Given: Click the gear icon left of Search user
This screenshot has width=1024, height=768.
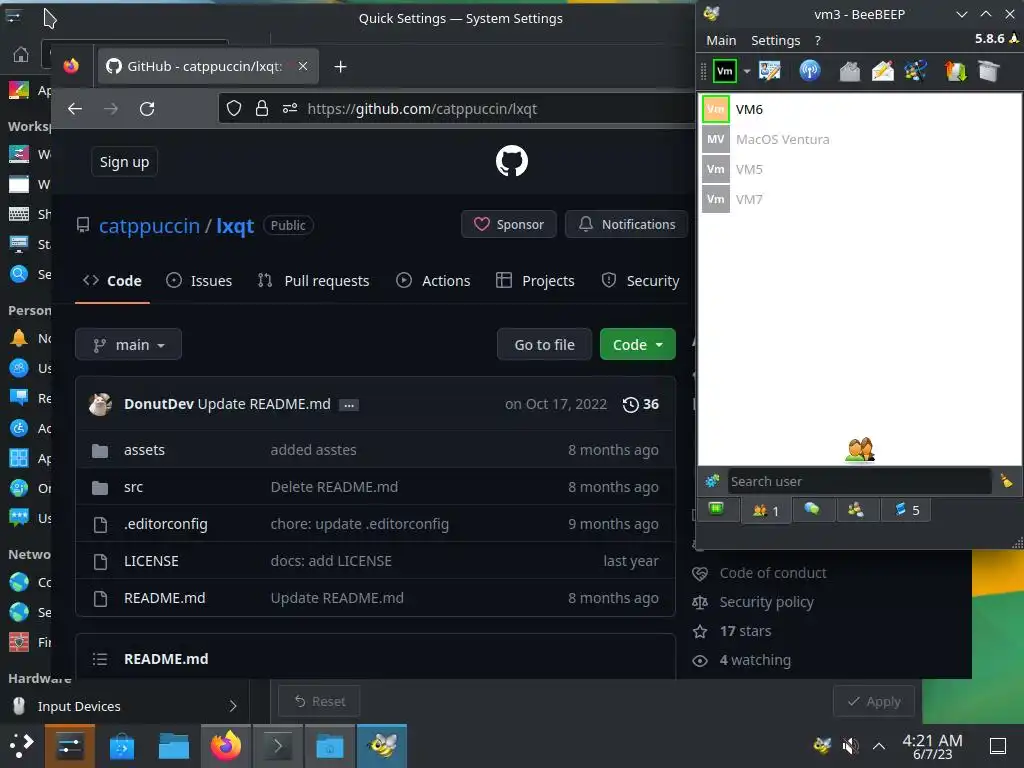Looking at the screenshot, I should click(712, 481).
